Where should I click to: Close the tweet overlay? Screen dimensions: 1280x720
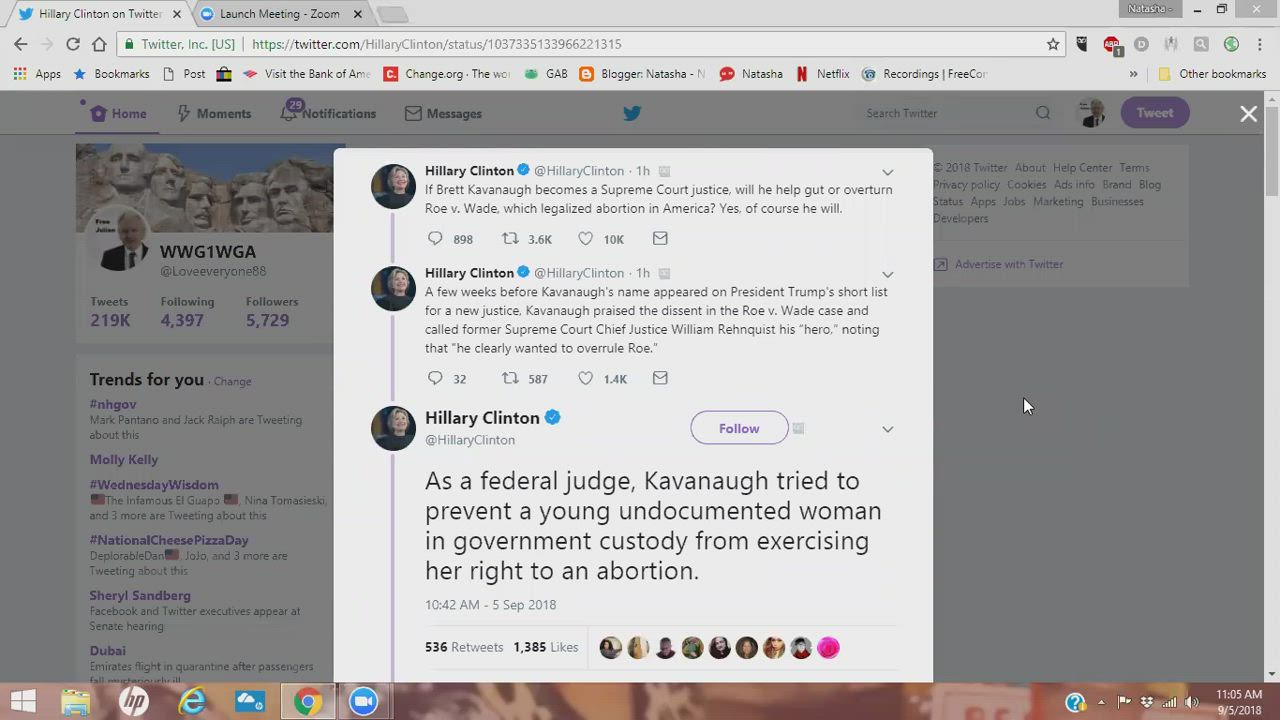(1249, 114)
